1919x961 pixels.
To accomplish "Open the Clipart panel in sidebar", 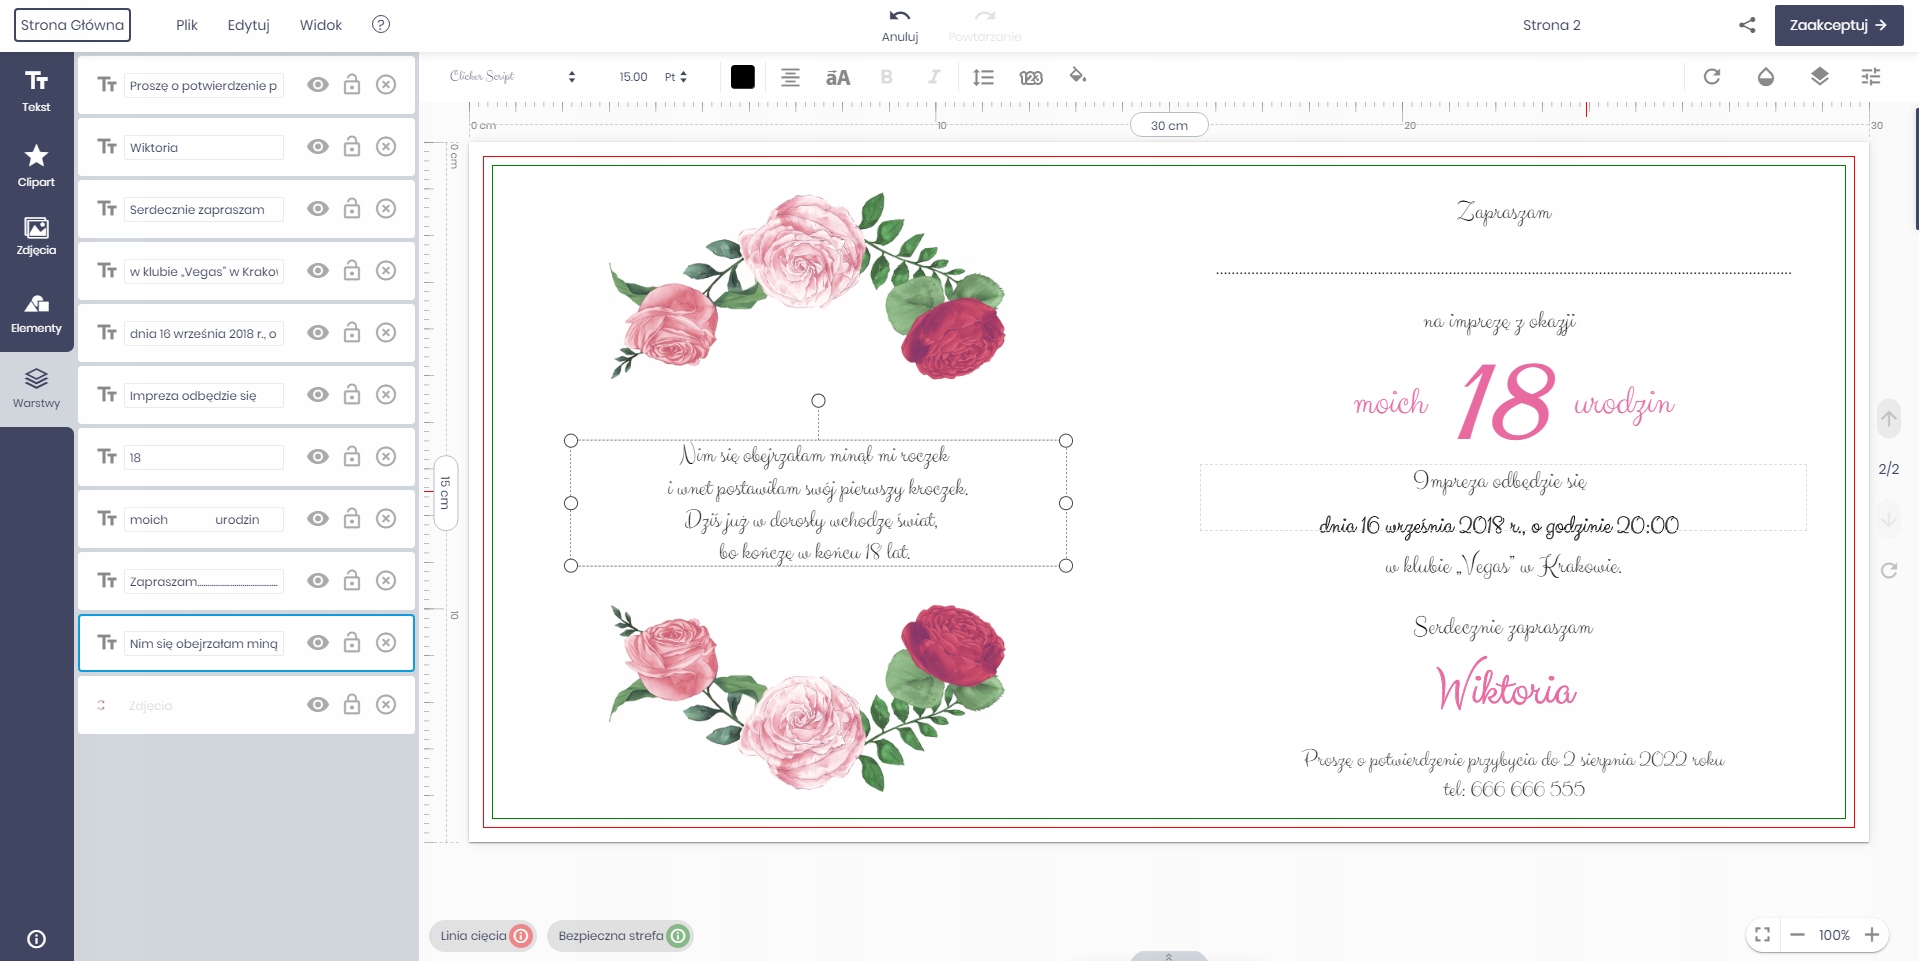I will 36,165.
